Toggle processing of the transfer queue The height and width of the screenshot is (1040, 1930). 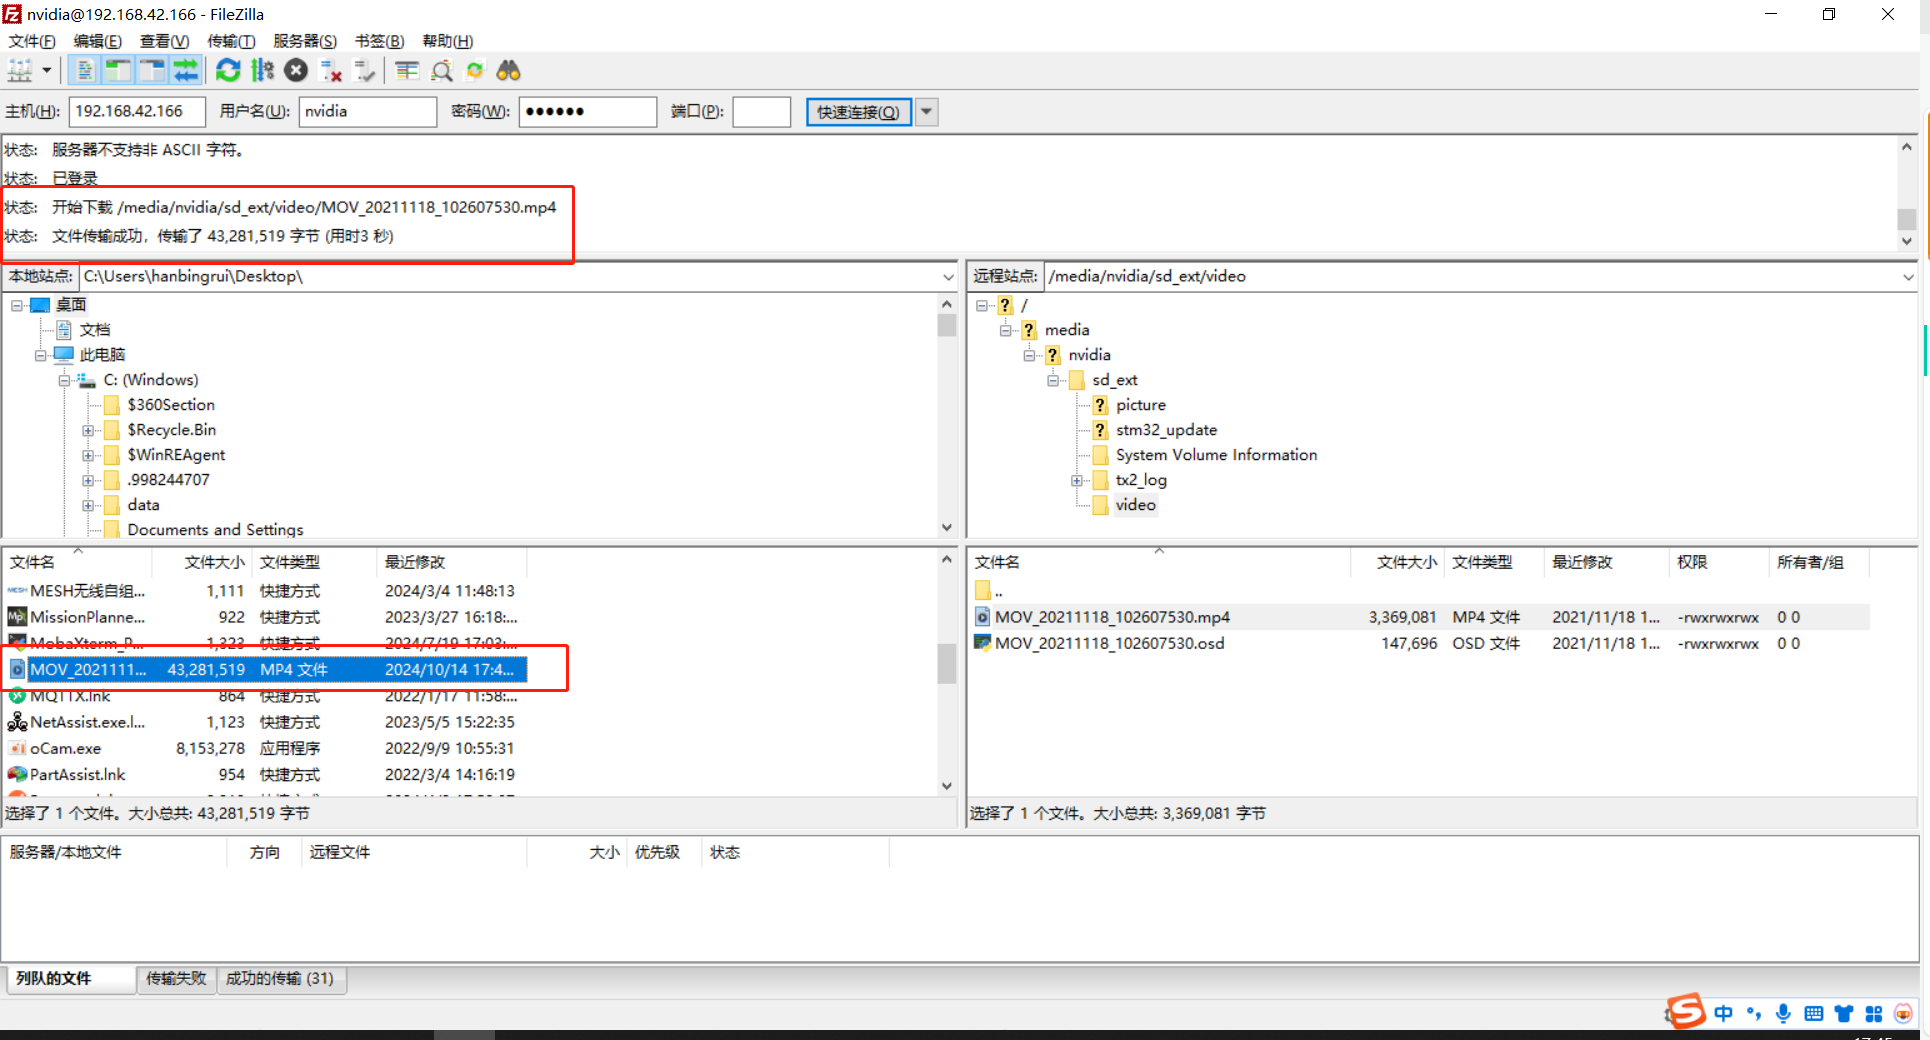(262, 71)
